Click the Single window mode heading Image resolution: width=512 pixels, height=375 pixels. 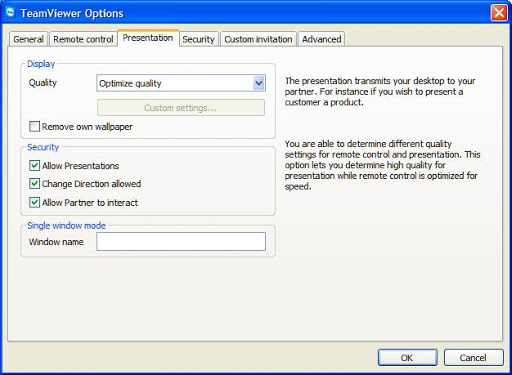point(66,226)
